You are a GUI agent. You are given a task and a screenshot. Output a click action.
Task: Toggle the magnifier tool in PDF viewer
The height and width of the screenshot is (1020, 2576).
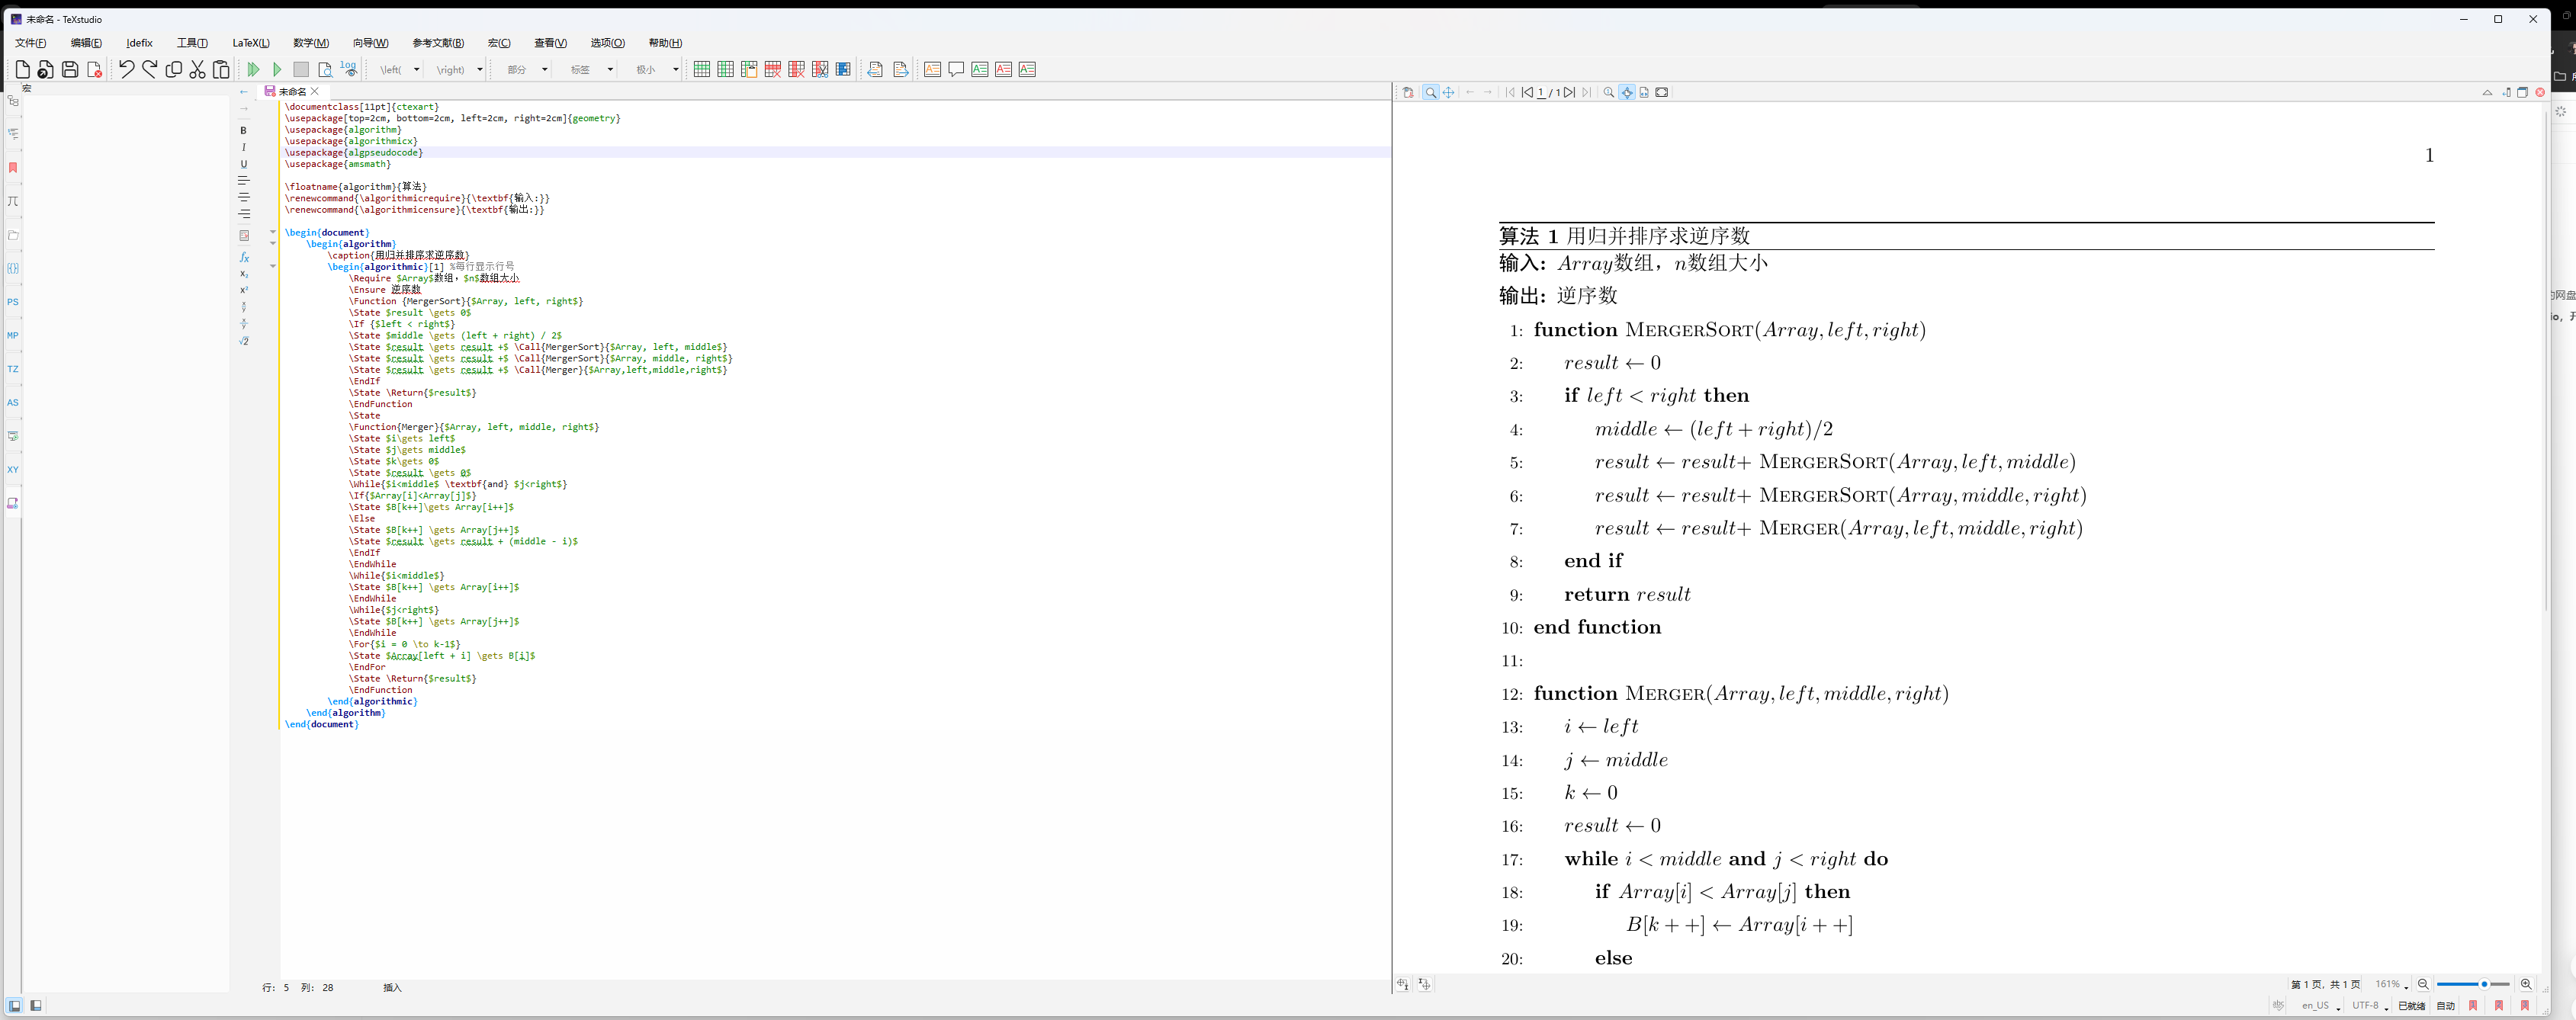tap(1431, 92)
